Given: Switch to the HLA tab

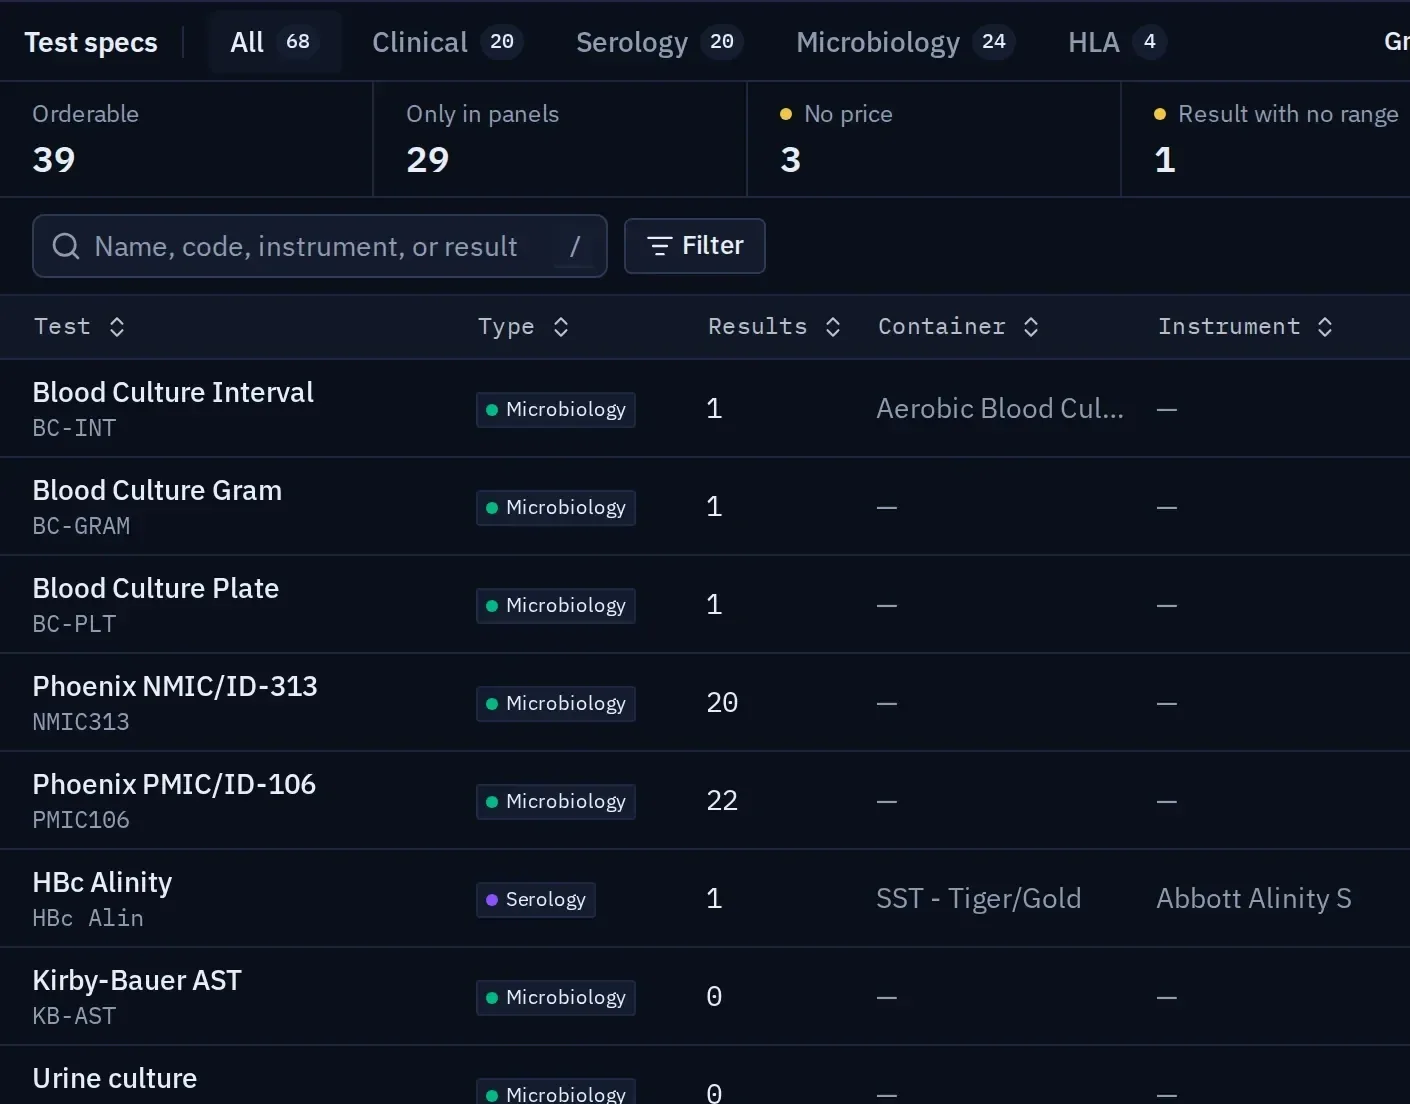Looking at the screenshot, I should (x=1117, y=42).
